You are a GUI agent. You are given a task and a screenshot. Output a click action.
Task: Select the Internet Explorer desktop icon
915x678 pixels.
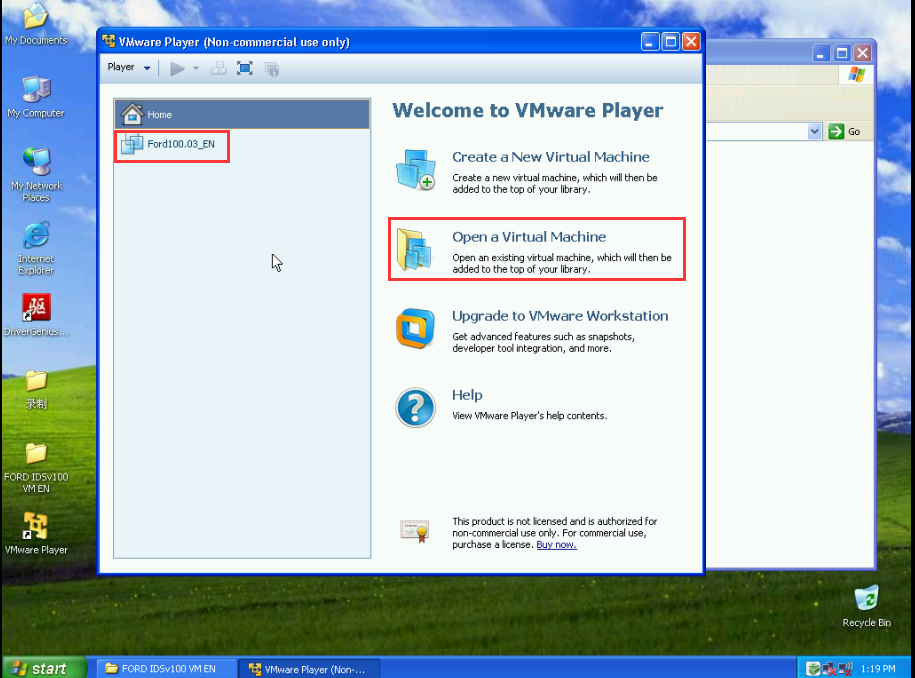[x=36, y=248]
